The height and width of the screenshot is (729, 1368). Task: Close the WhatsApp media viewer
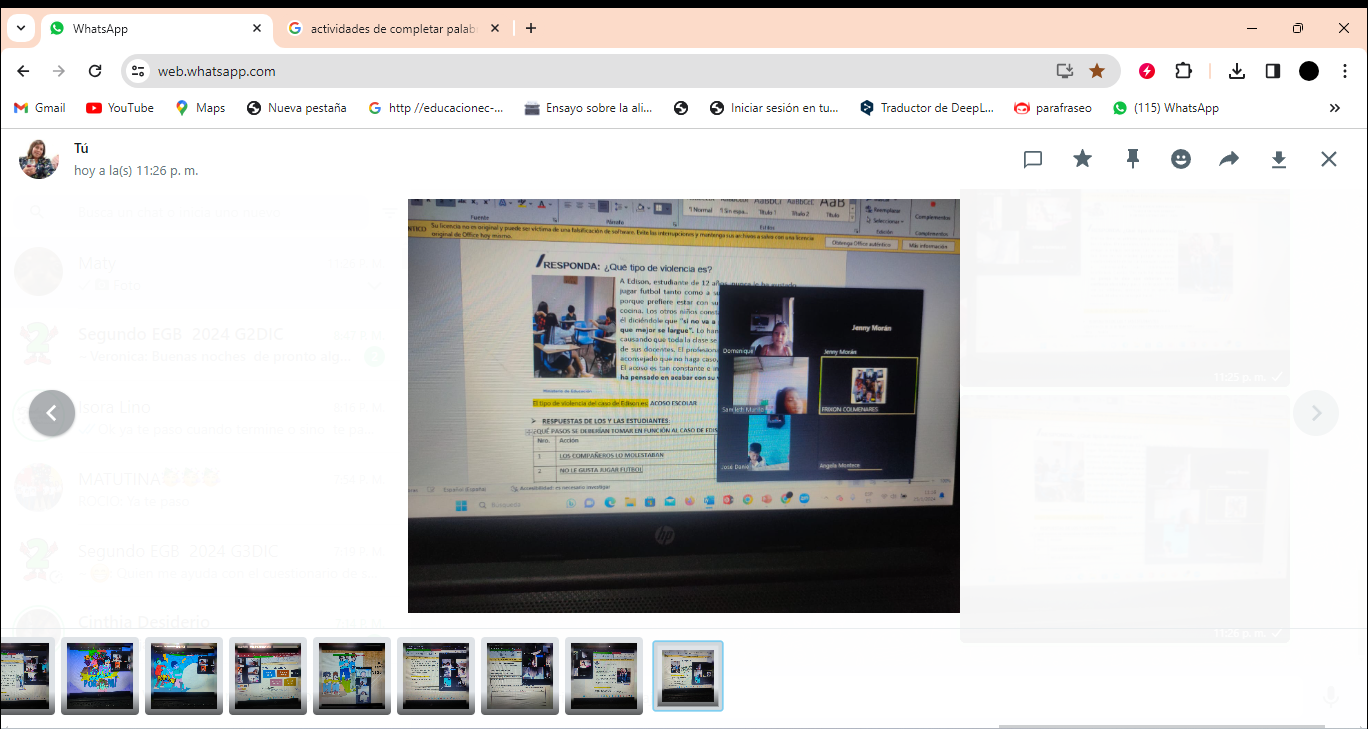(1328, 159)
